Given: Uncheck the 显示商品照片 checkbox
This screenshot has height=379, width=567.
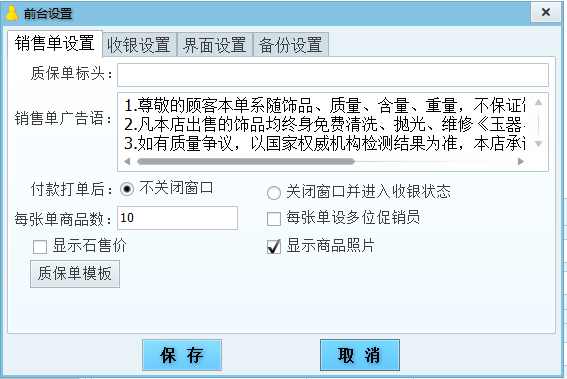Looking at the screenshot, I should 274,247.
